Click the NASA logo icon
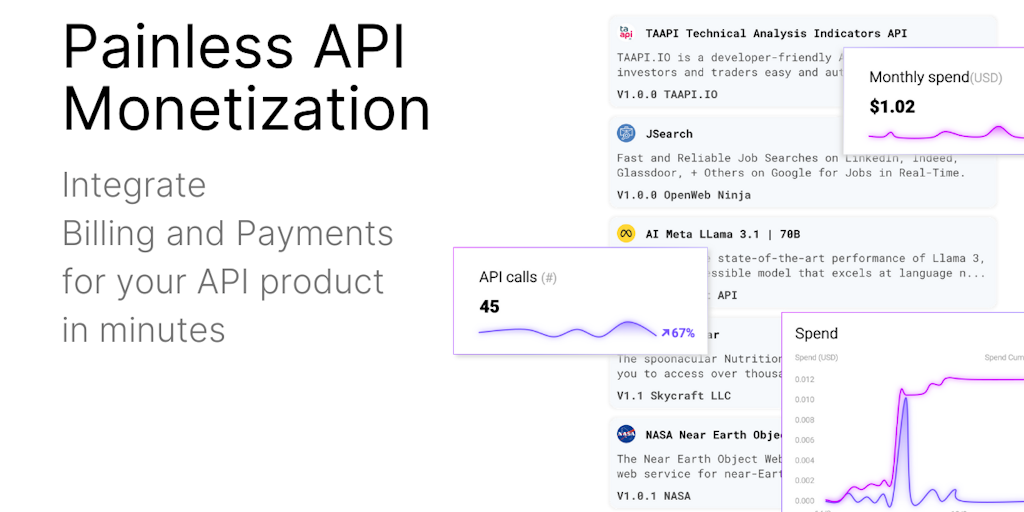This screenshot has width=1024, height=512. pyautogui.click(x=626, y=434)
